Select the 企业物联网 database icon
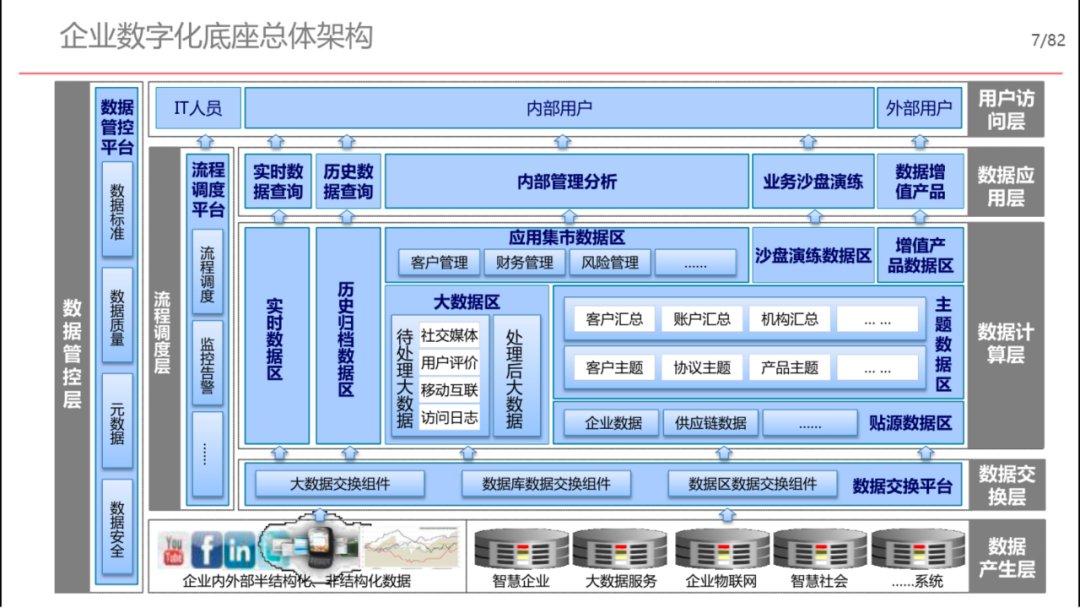The width and height of the screenshot is (1080, 608). click(x=721, y=549)
